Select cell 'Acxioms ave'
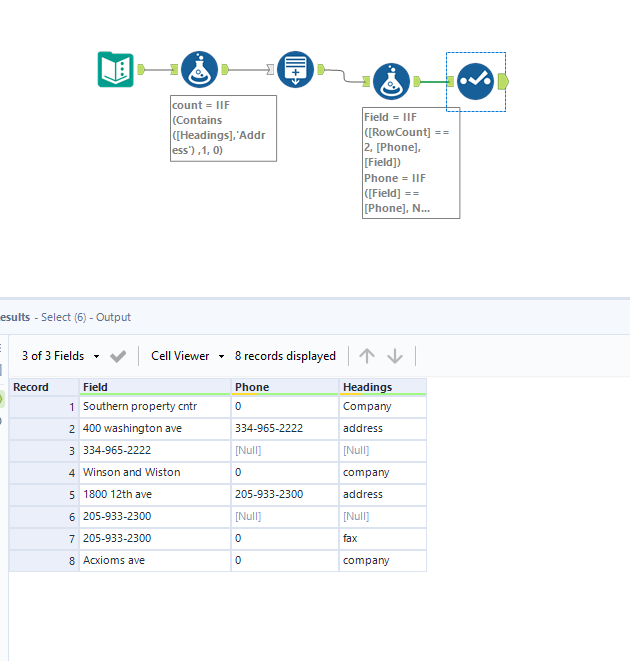 (x=155, y=560)
